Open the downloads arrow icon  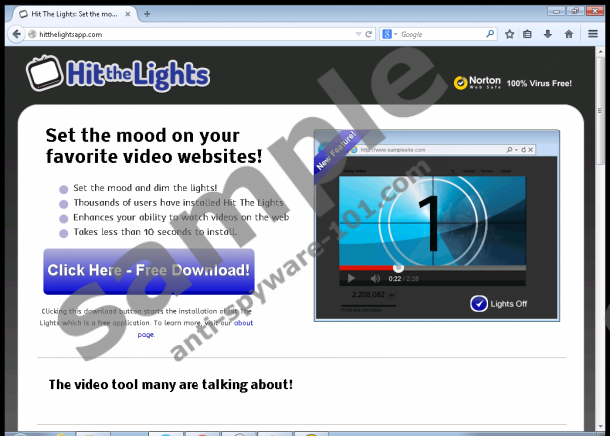click(547, 34)
